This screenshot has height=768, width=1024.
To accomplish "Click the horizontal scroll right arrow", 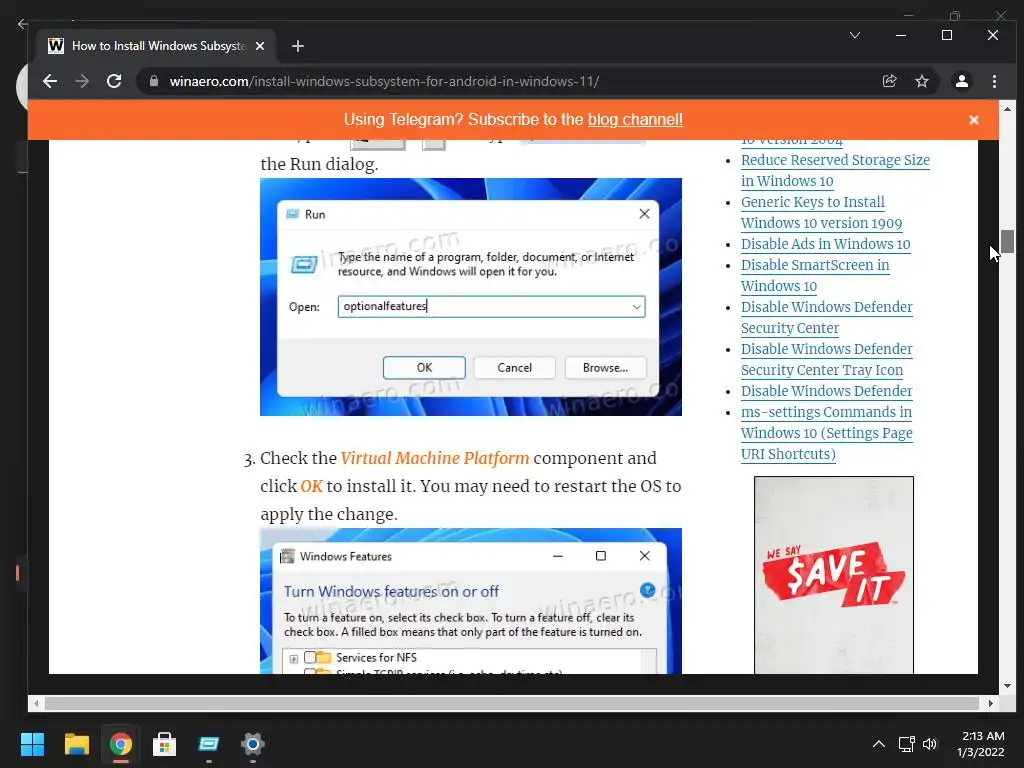I will pyautogui.click(x=991, y=703).
